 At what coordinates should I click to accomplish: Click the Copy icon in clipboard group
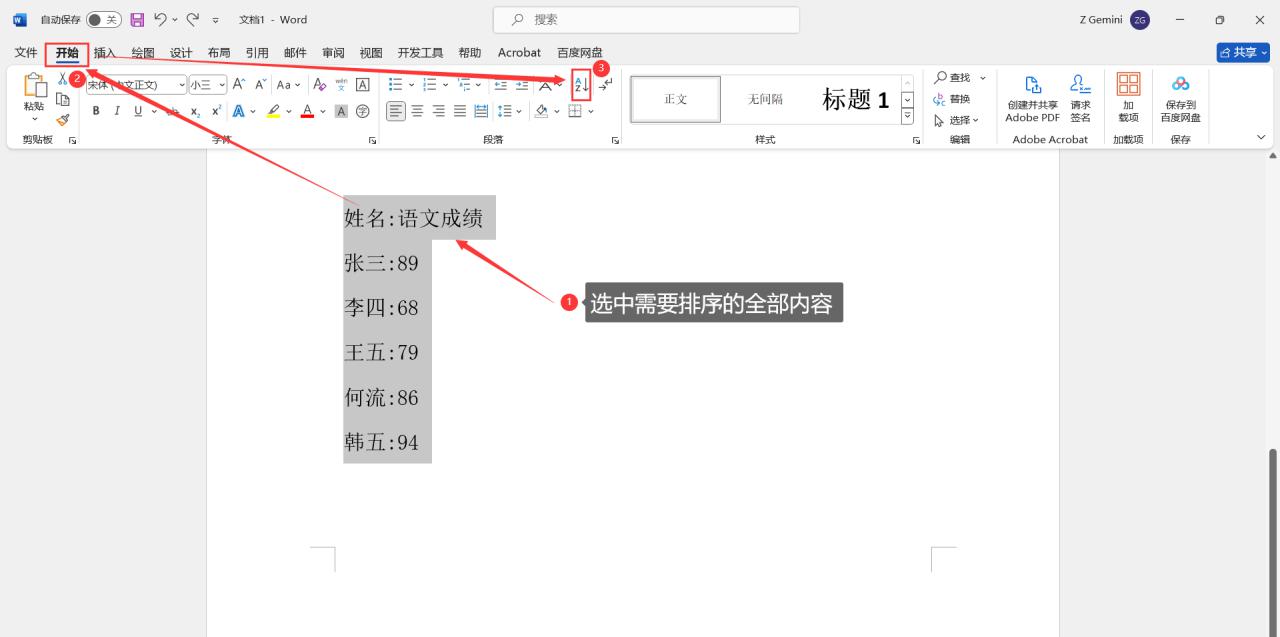click(x=62, y=99)
